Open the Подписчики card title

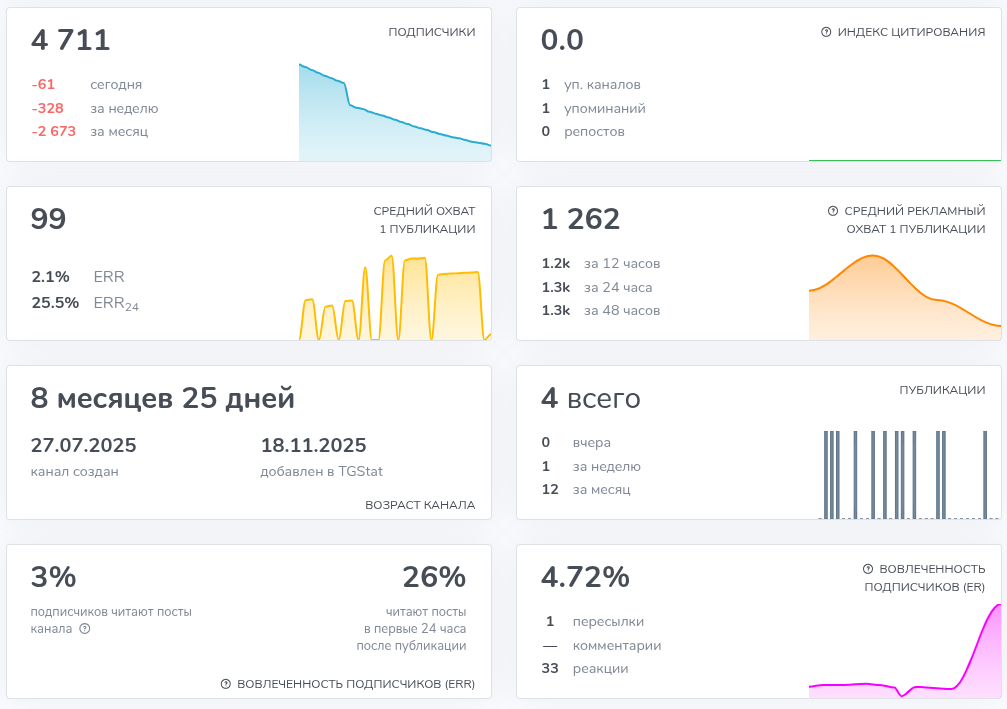431,32
